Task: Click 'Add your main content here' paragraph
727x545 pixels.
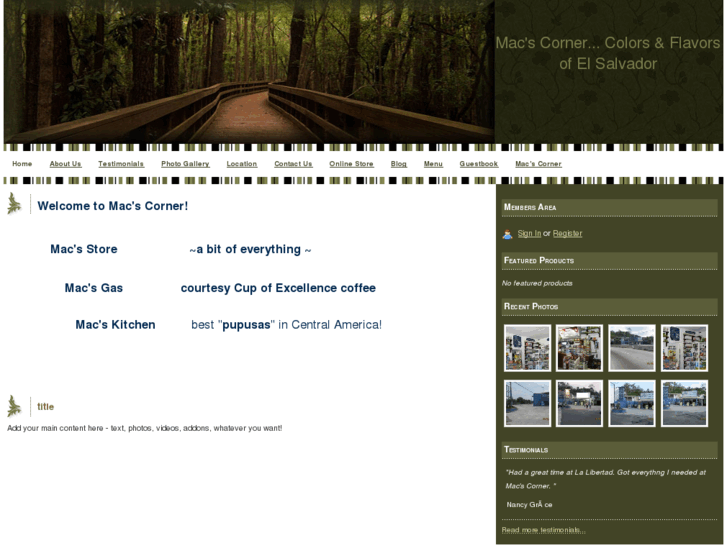Action: 145,428
